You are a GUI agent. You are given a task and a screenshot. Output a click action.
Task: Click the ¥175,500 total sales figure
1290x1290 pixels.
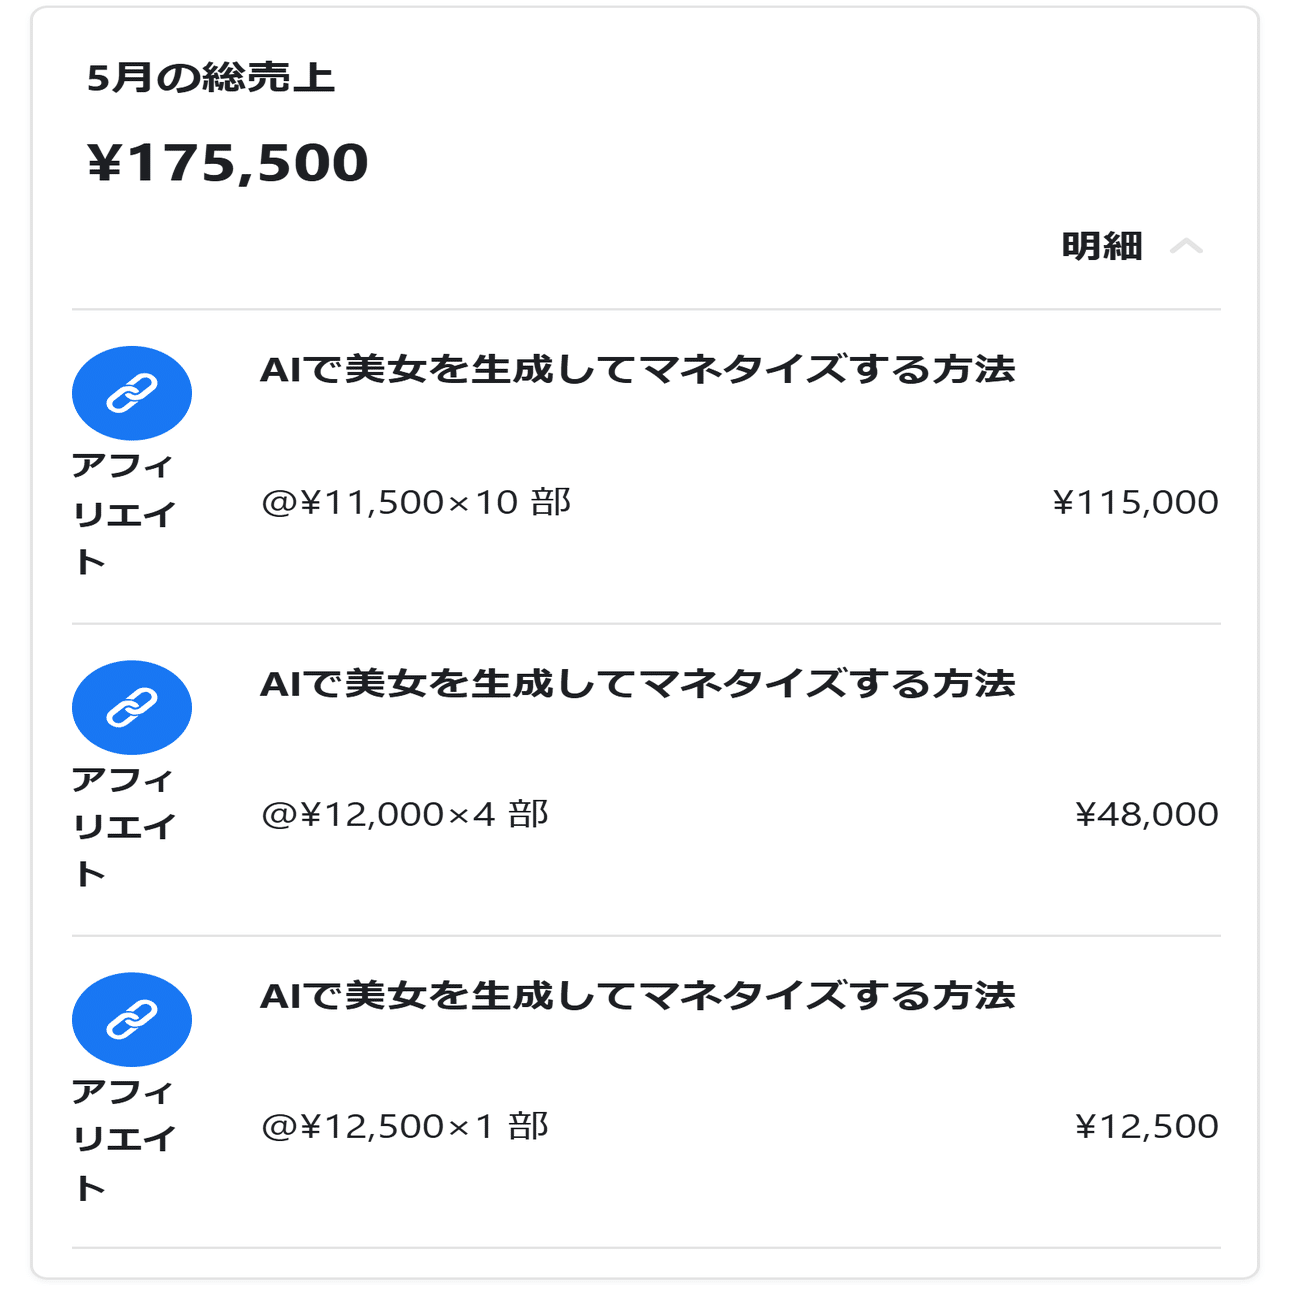[x=228, y=163]
